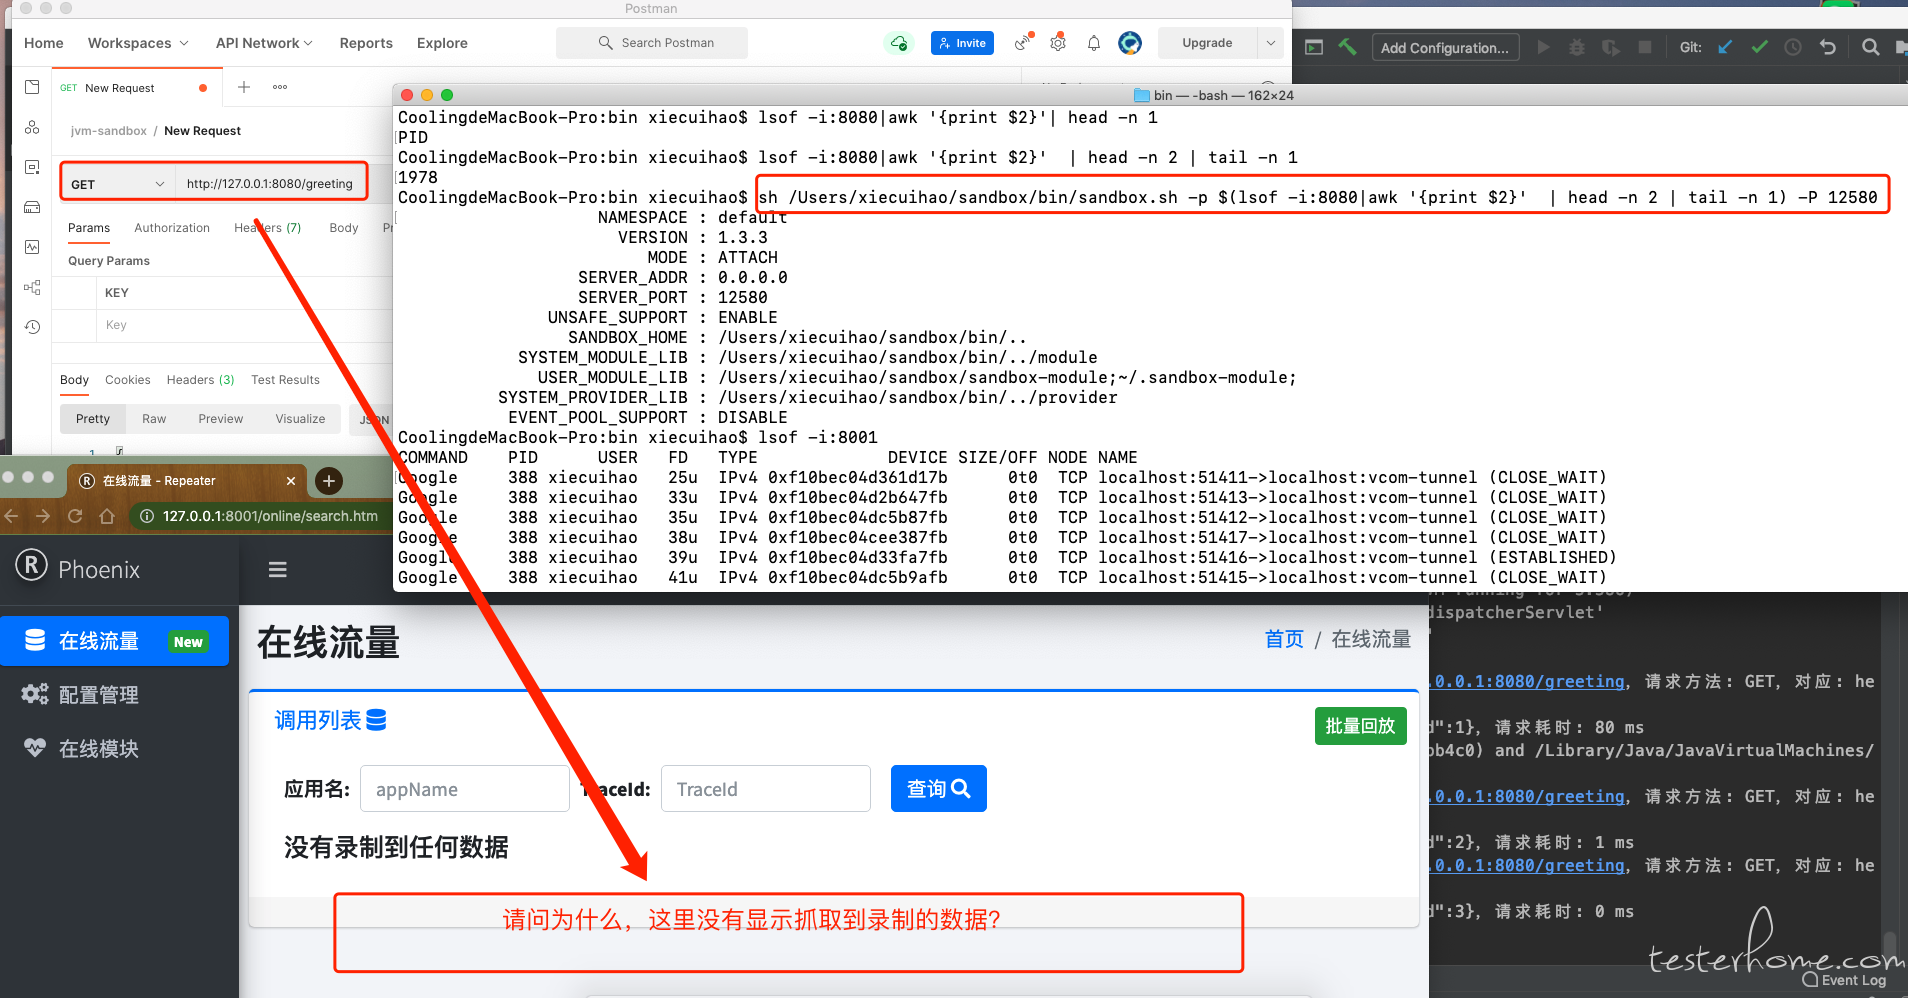Viewport: 1908px width, 998px height.
Task: Click the 查询 search button
Action: 938,788
